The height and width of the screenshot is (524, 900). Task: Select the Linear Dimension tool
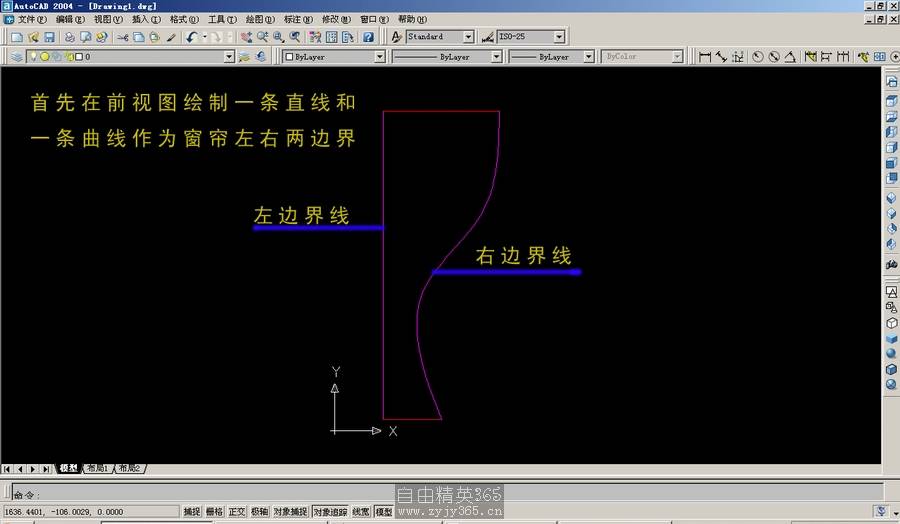click(x=705, y=57)
